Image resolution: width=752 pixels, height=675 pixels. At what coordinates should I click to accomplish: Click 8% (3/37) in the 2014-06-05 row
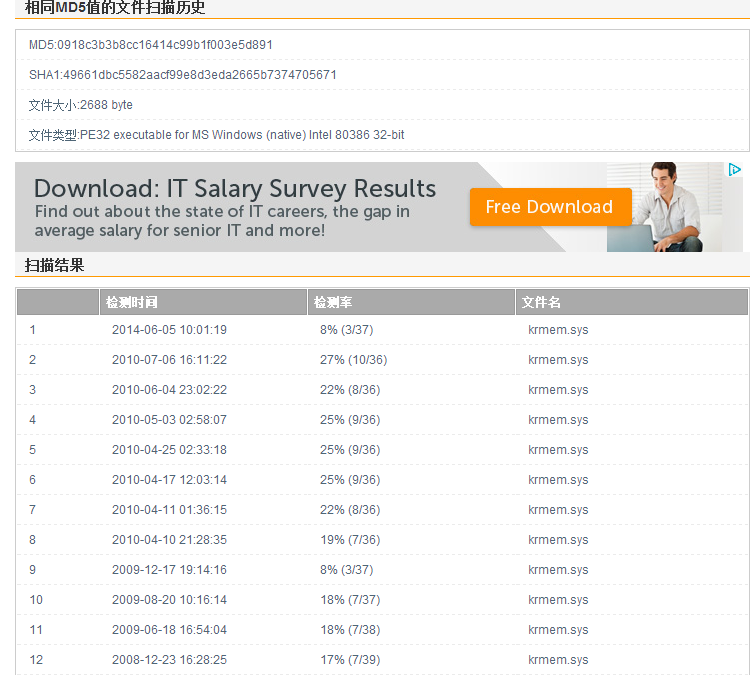[x=347, y=330]
